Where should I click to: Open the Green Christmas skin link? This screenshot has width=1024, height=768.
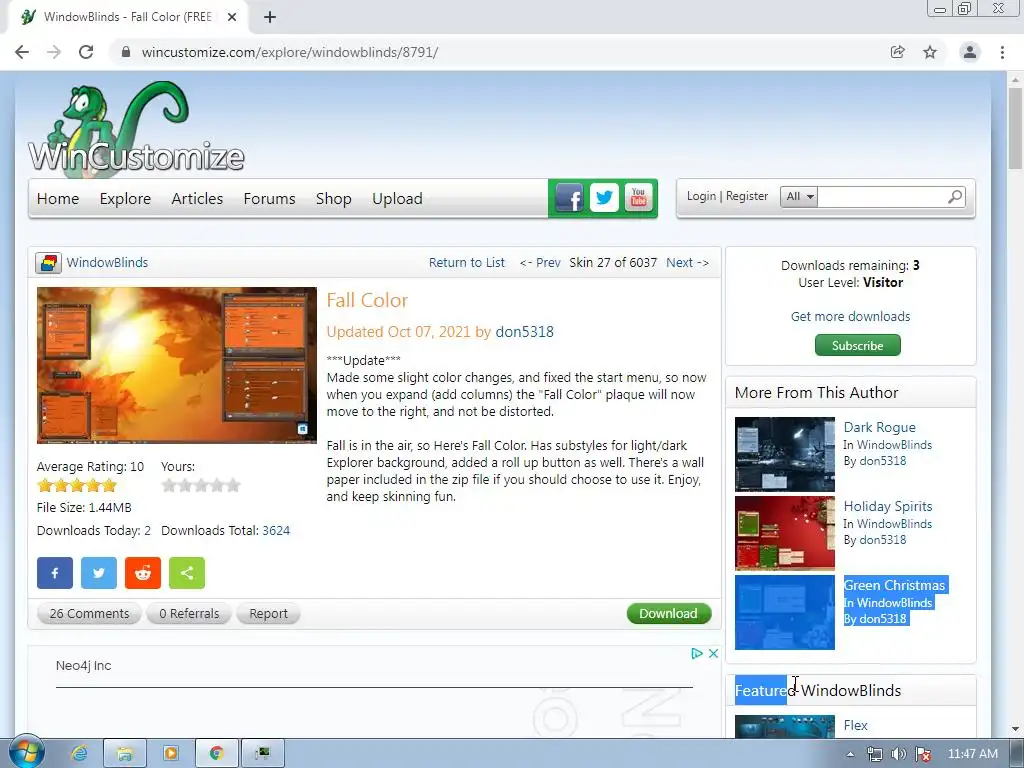(x=894, y=585)
